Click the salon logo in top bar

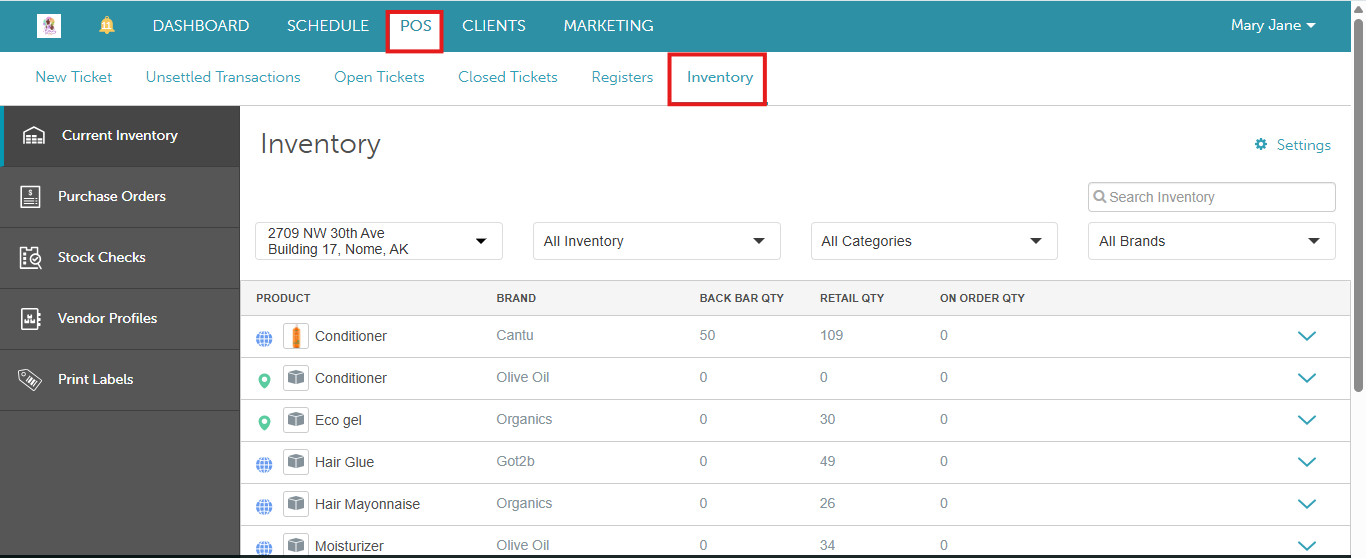point(49,26)
